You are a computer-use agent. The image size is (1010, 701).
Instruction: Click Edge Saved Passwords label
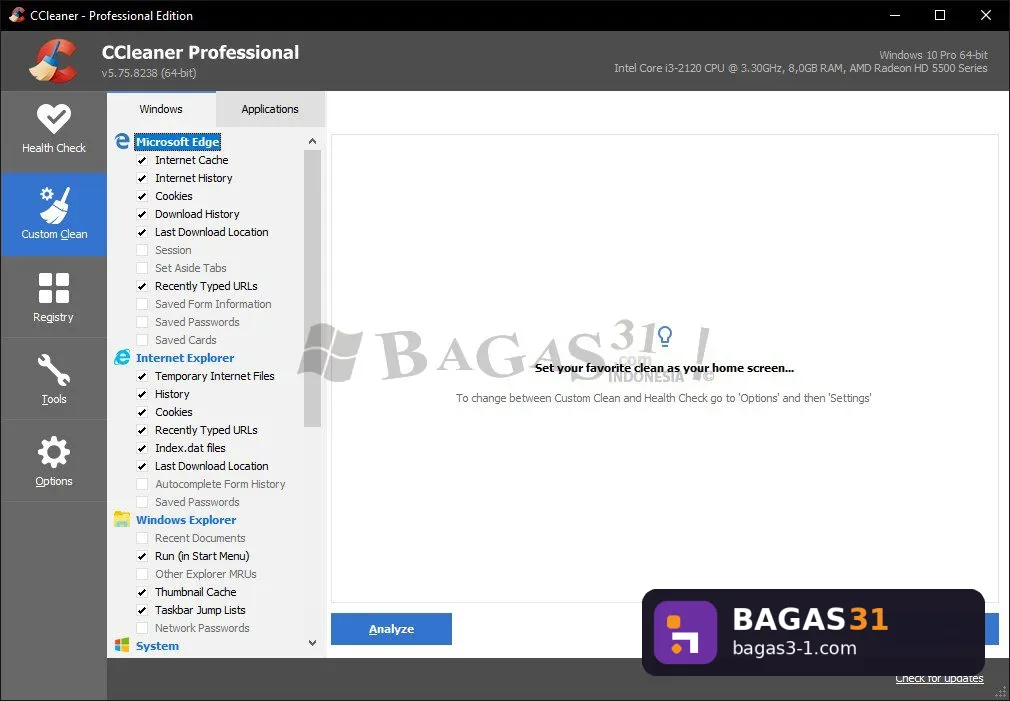tap(197, 322)
